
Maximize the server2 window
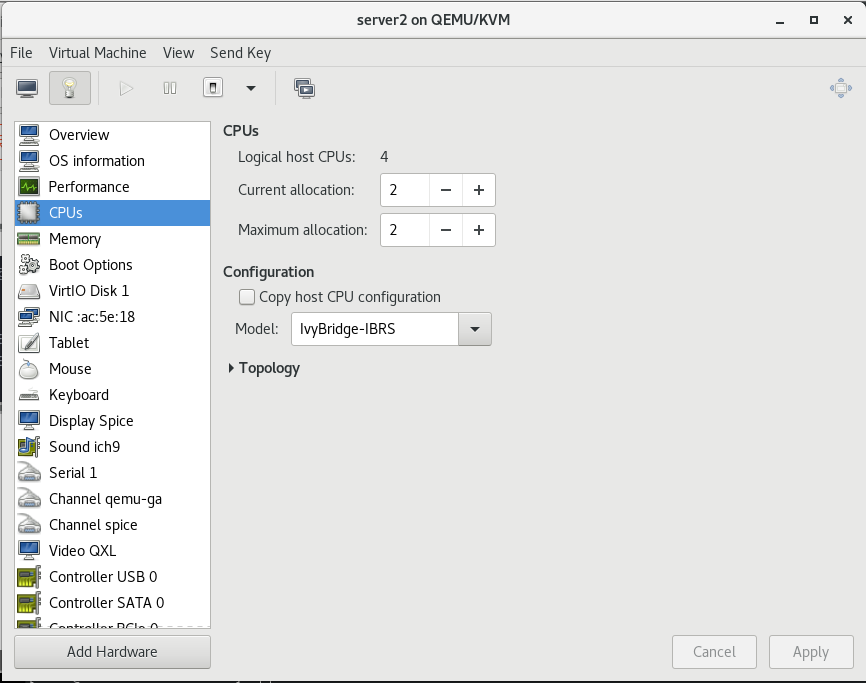click(x=814, y=20)
